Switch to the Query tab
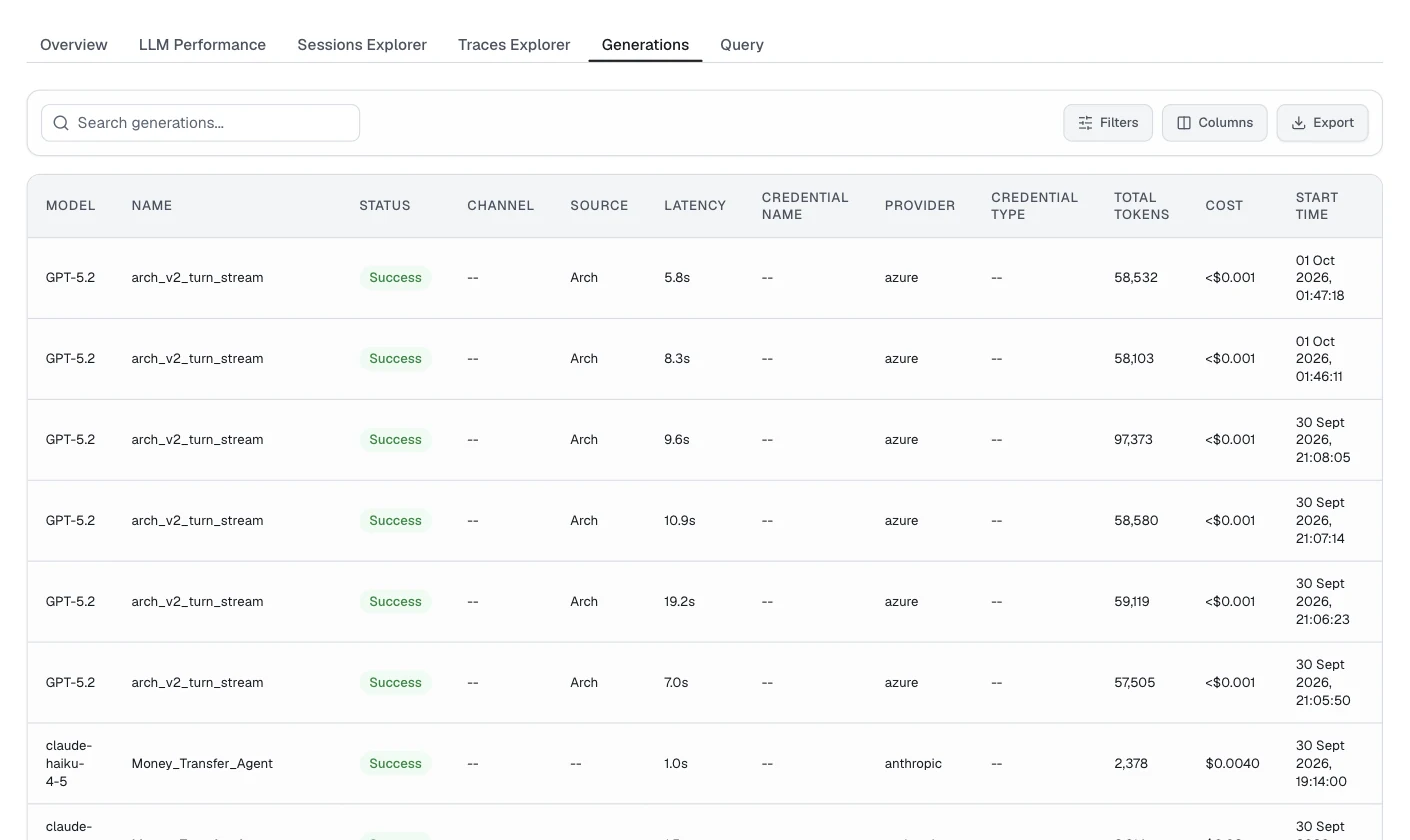 pos(742,45)
